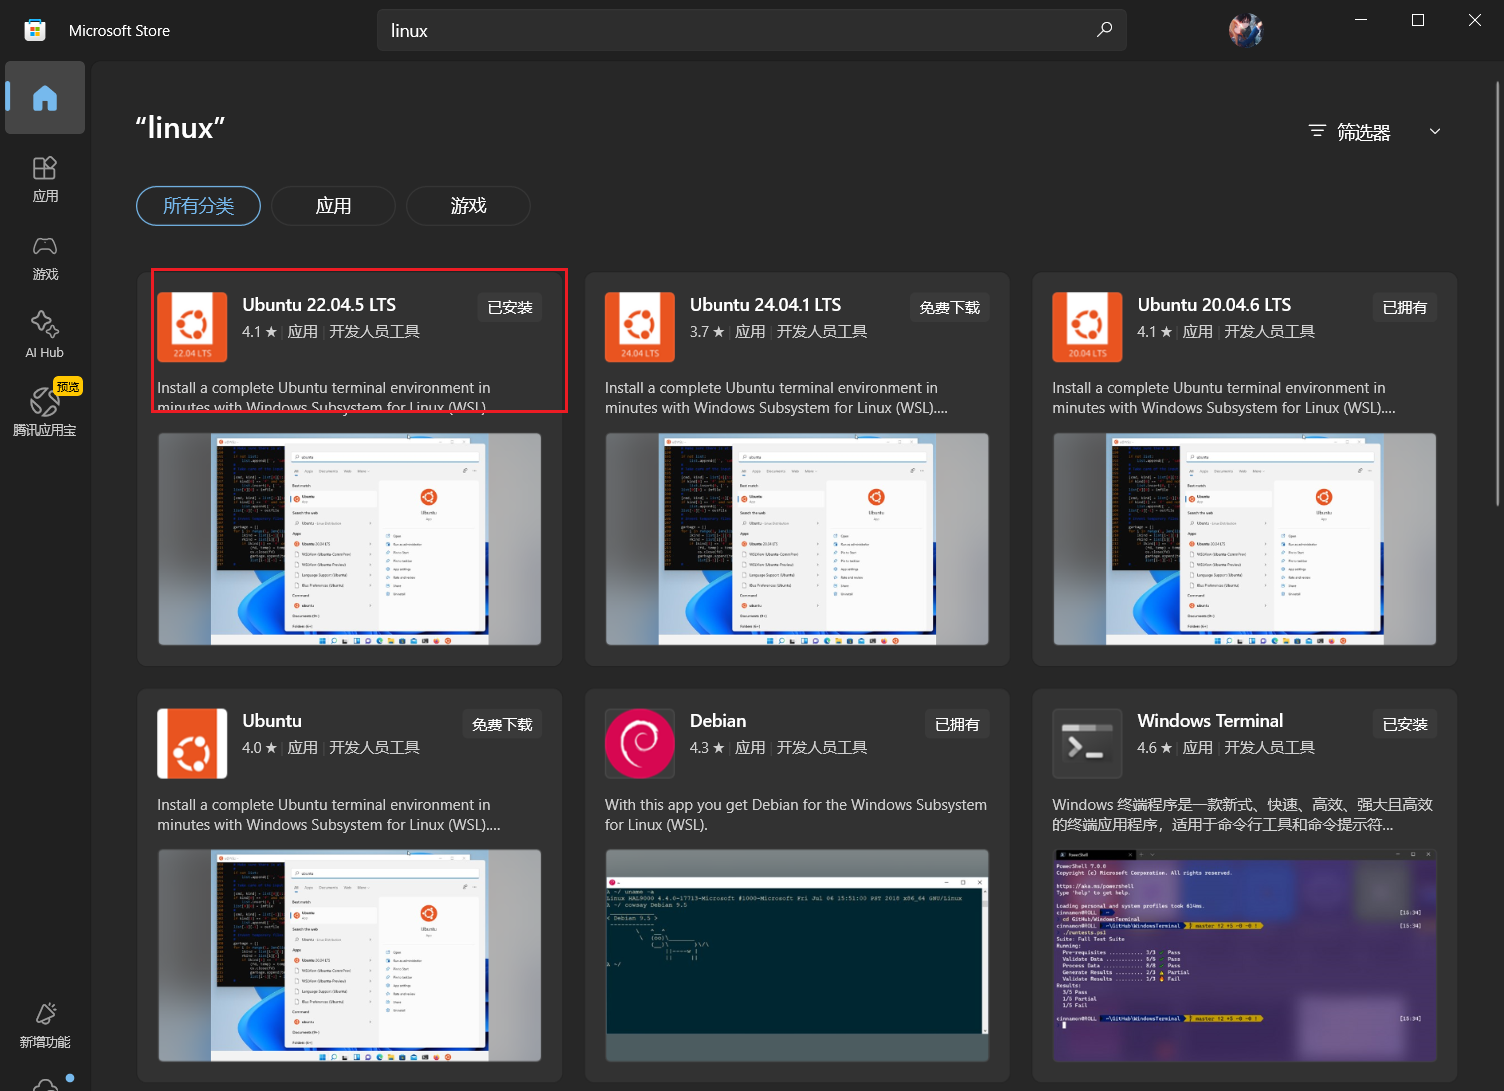The width and height of the screenshot is (1504, 1091).
Task: Open the user profile avatar
Action: (x=1246, y=30)
